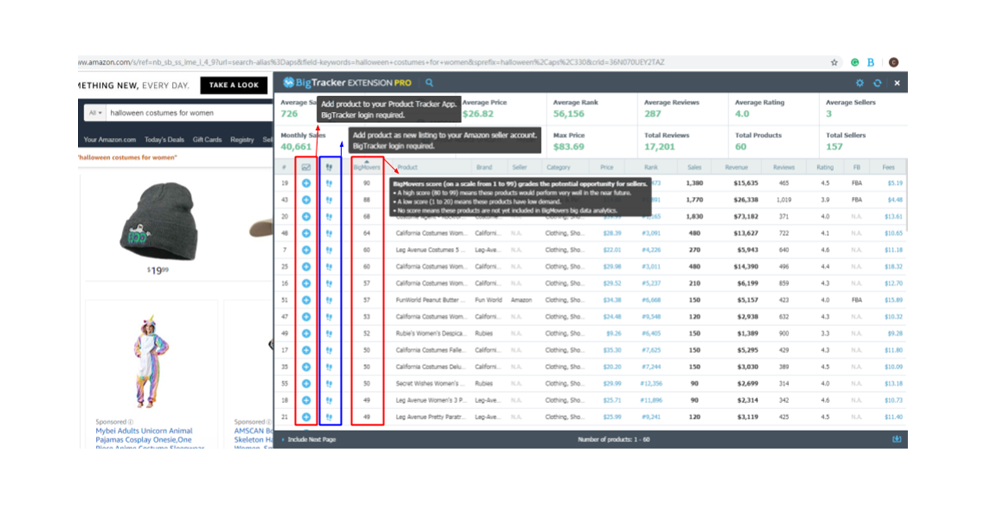Screen dimensions: 995x518
Task: Select the $73,182 revenue cell
Action: [x=746, y=216]
